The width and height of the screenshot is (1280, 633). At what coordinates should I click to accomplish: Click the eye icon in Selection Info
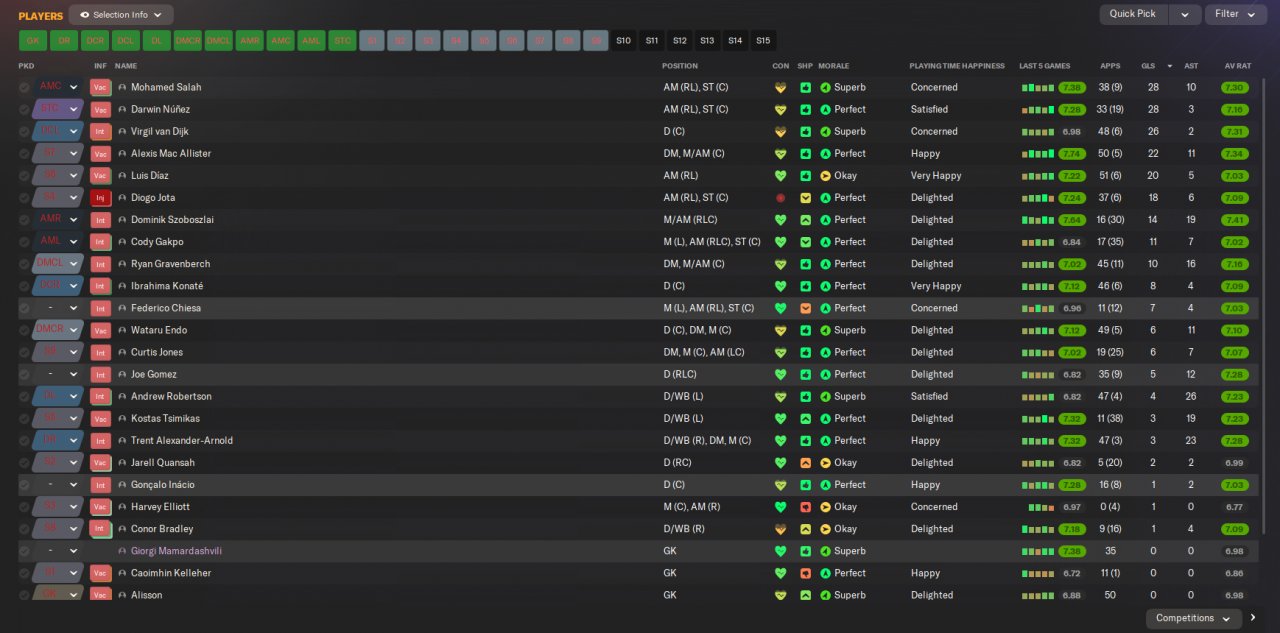pyautogui.click(x=84, y=15)
